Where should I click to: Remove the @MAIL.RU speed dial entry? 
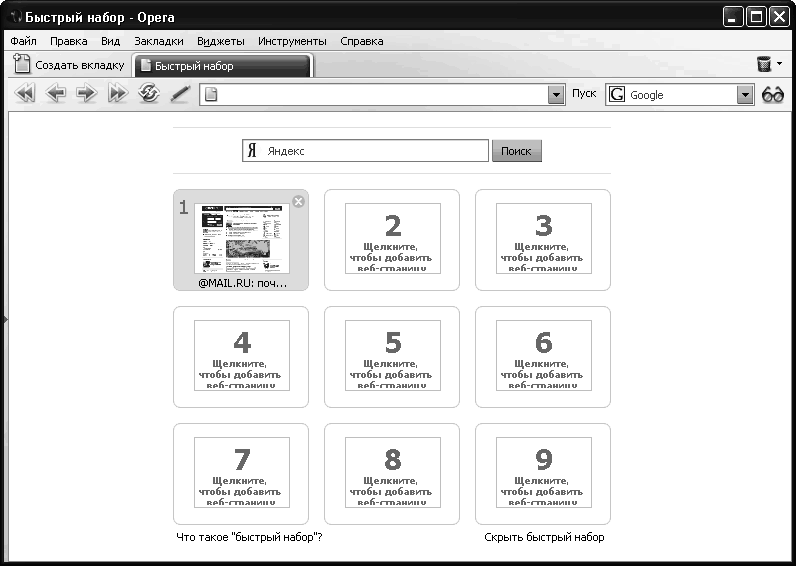click(x=298, y=201)
